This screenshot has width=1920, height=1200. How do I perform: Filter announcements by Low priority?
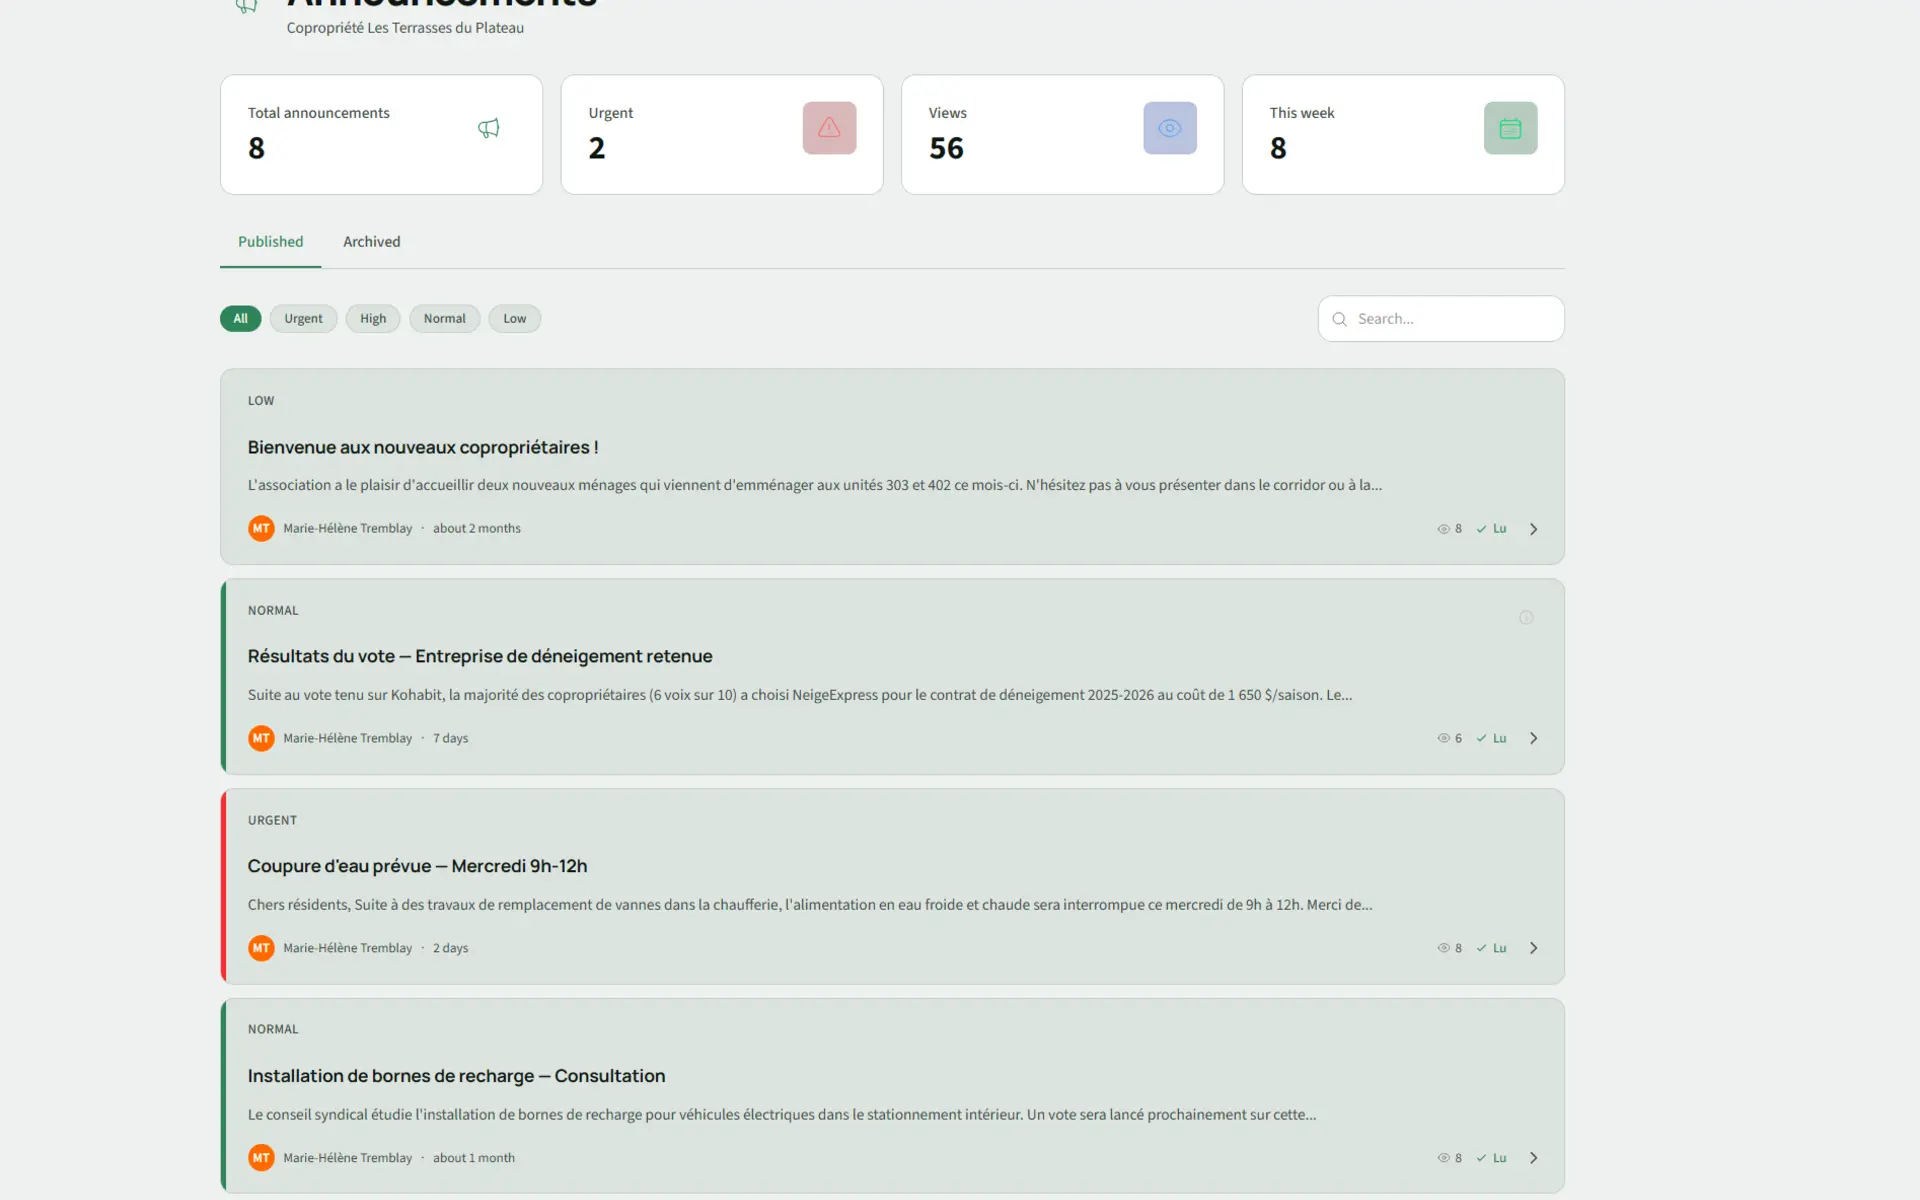tap(514, 318)
